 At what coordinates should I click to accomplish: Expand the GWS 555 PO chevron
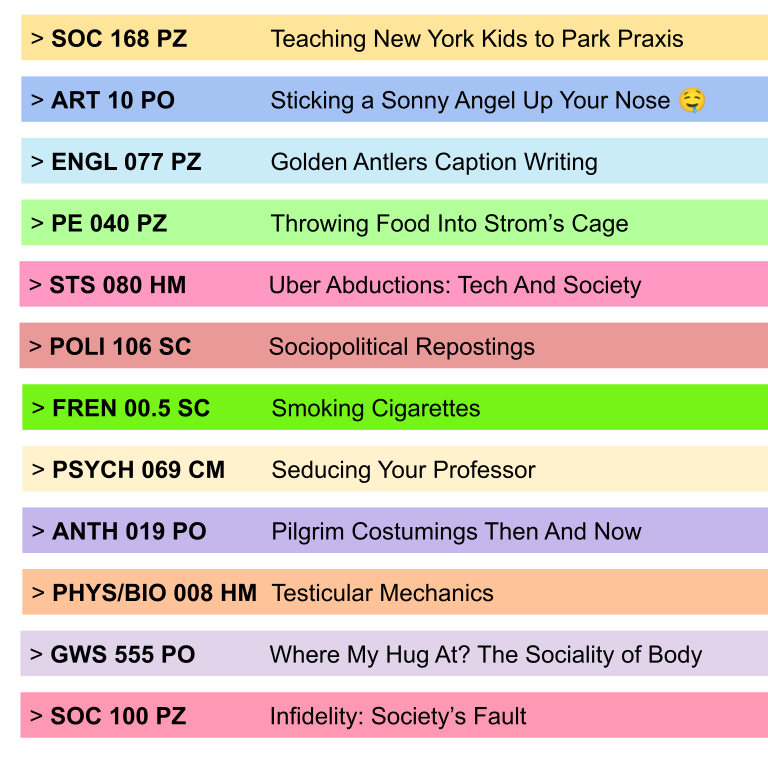pyautogui.click(x=36, y=656)
